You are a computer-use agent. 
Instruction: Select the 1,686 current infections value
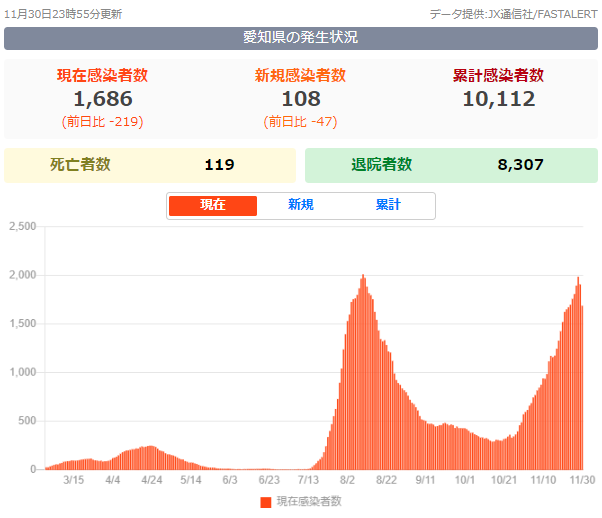[x=103, y=99]
